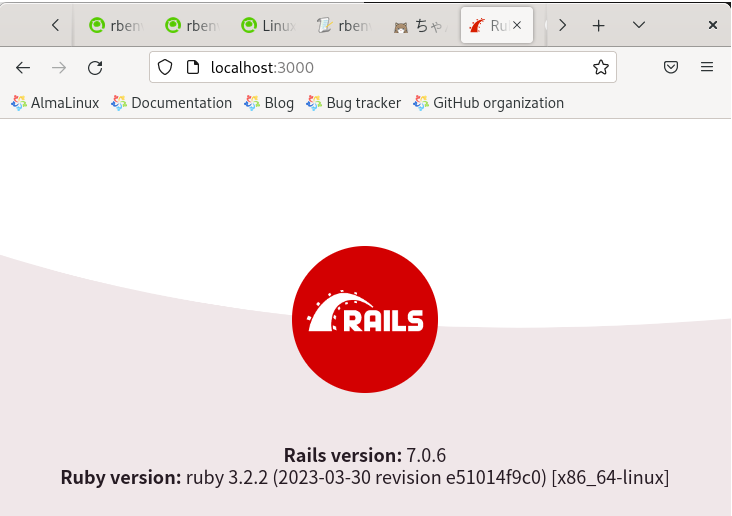This screenshot has height=516, width=732.
Task: Switch to the second rbenv tab
Action: coord(192,26)
